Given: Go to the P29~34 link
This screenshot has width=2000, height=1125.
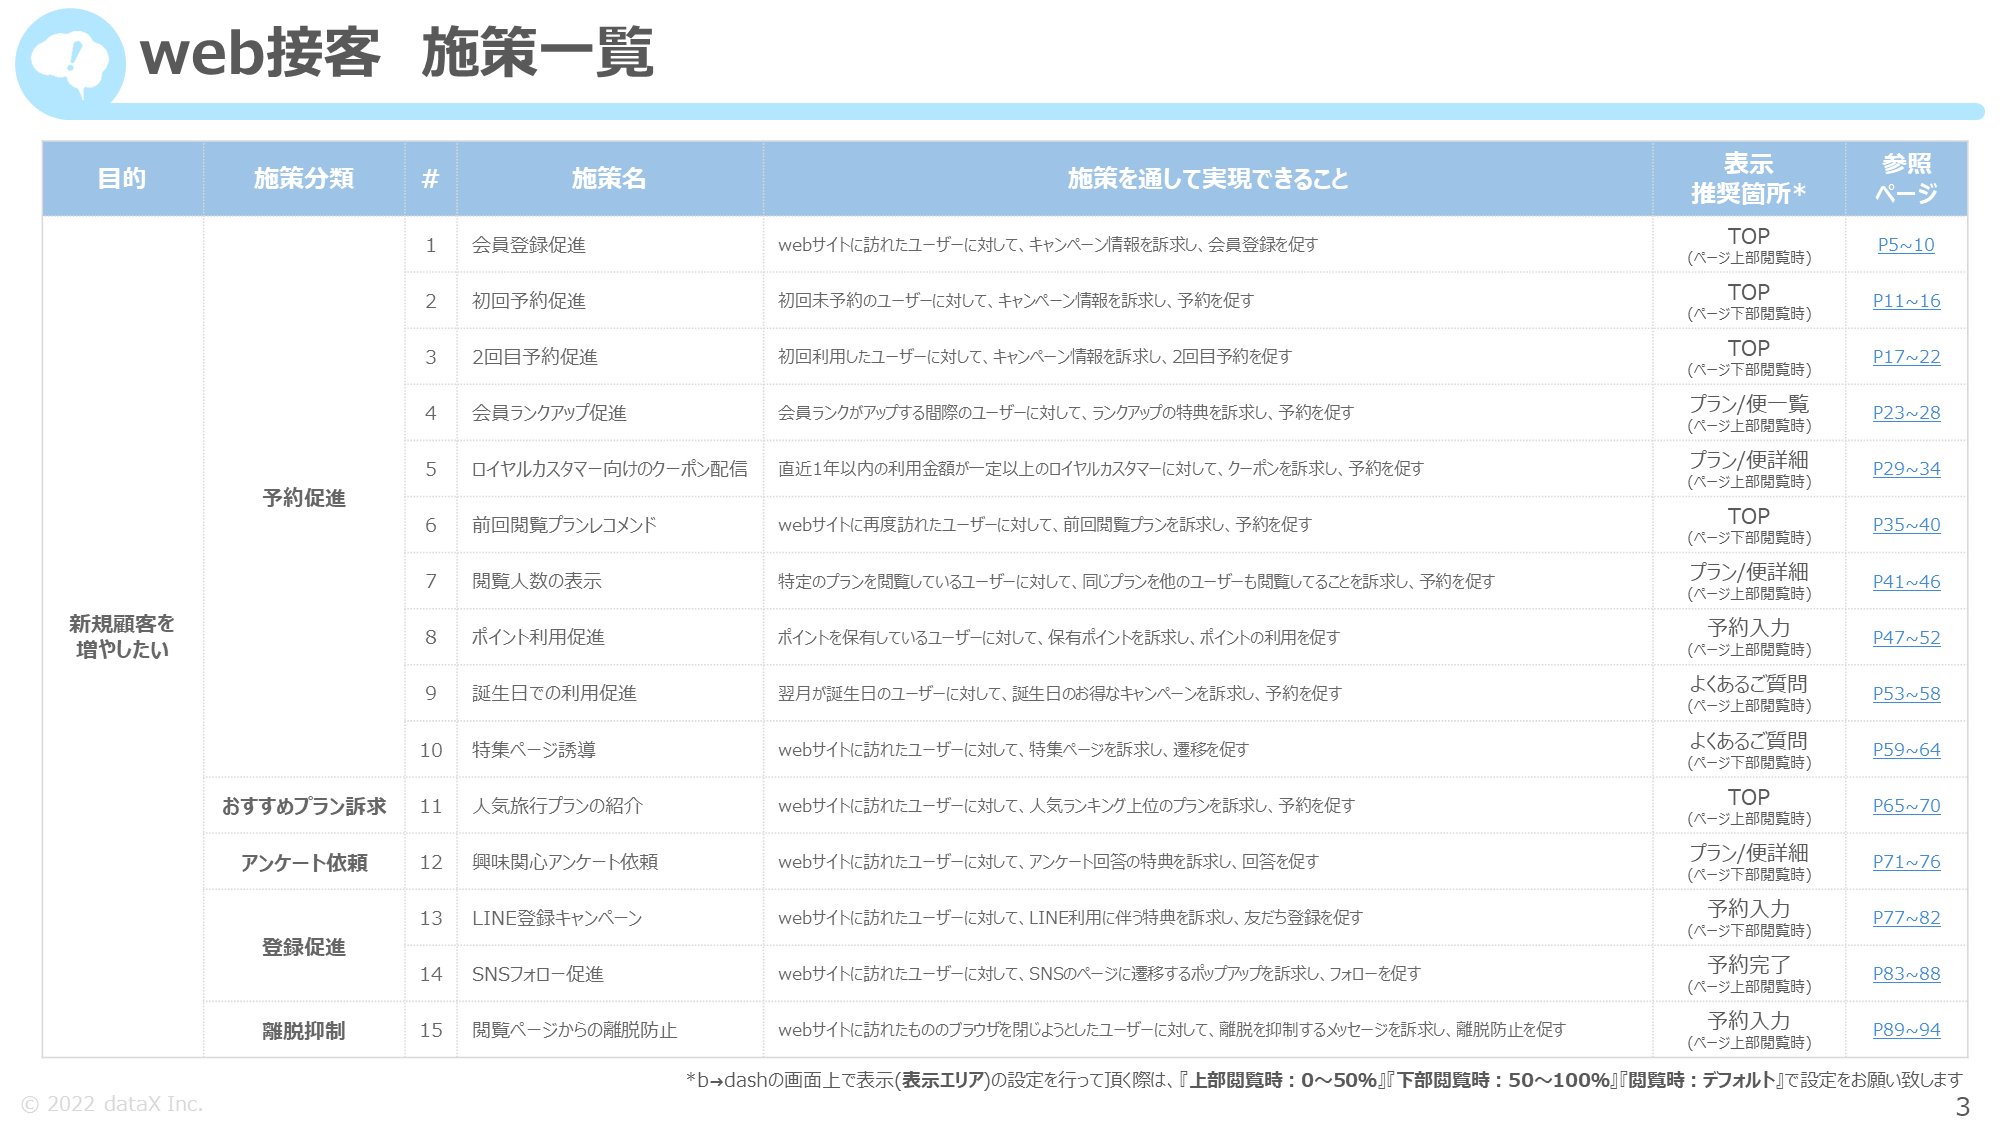Looking at the screenshot, I should [x=1906, y=469].
